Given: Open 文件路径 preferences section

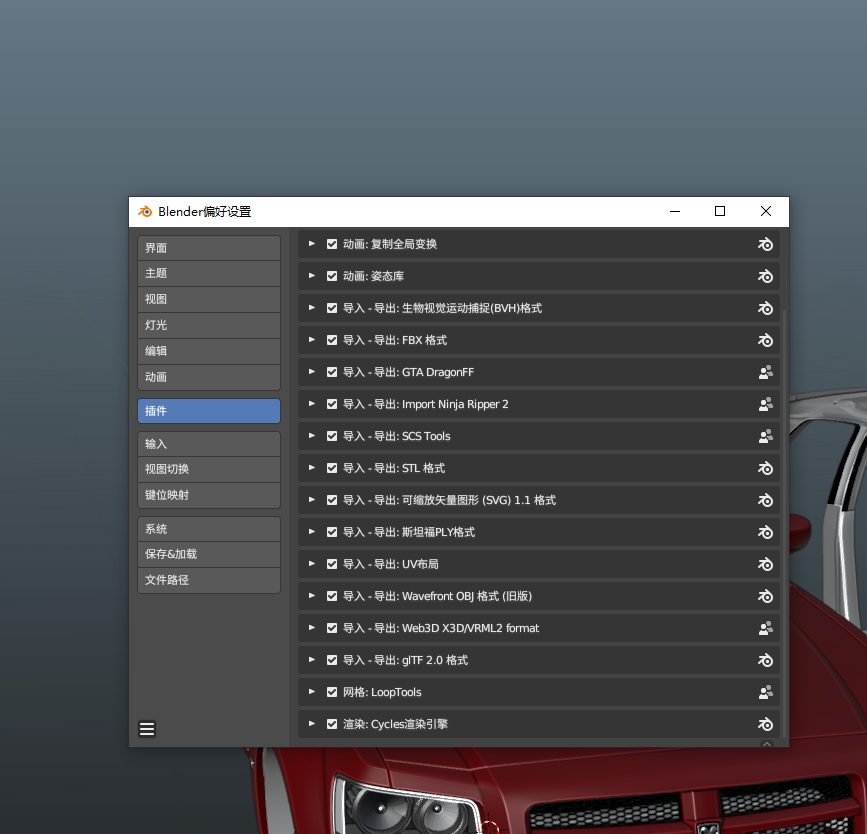Looking at the screenshot, I should [x=209, y=580].
